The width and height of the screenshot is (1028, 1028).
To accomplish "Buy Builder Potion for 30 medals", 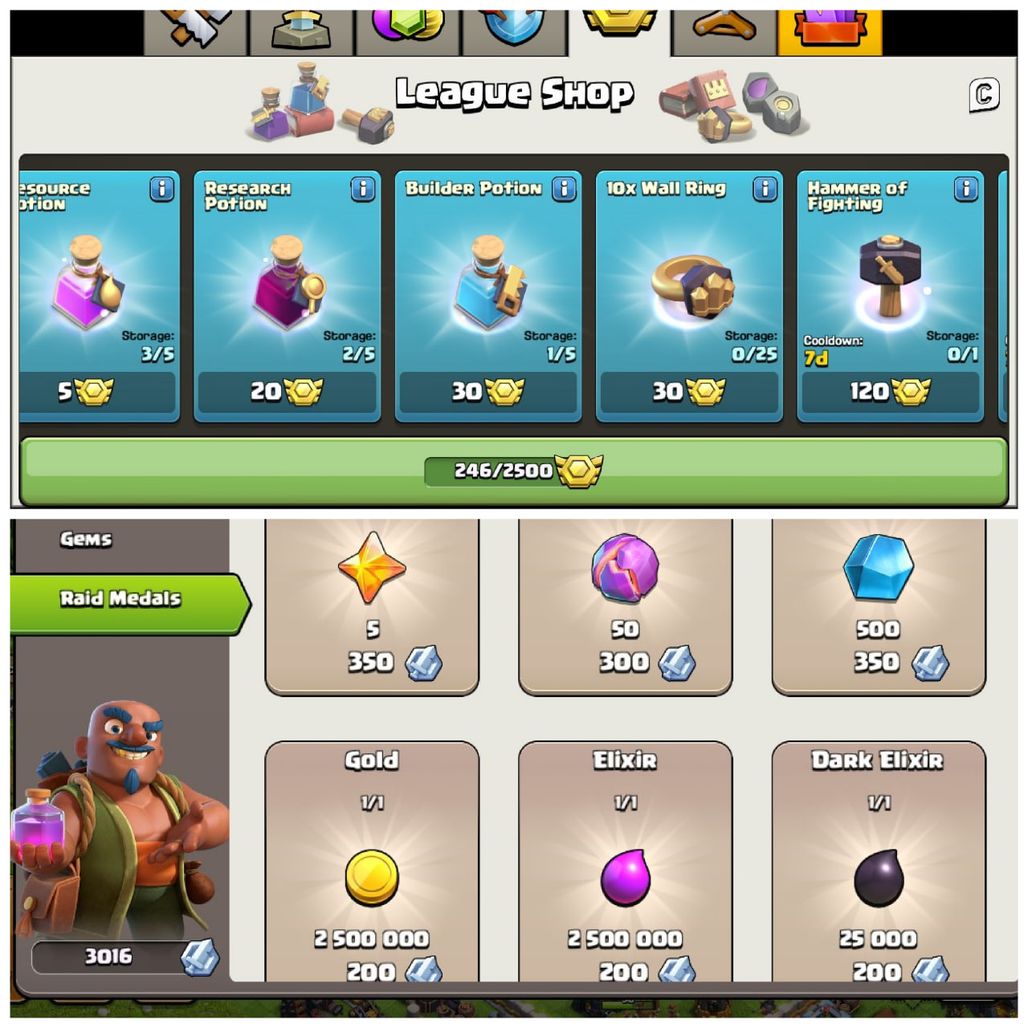I will [488, 392].
